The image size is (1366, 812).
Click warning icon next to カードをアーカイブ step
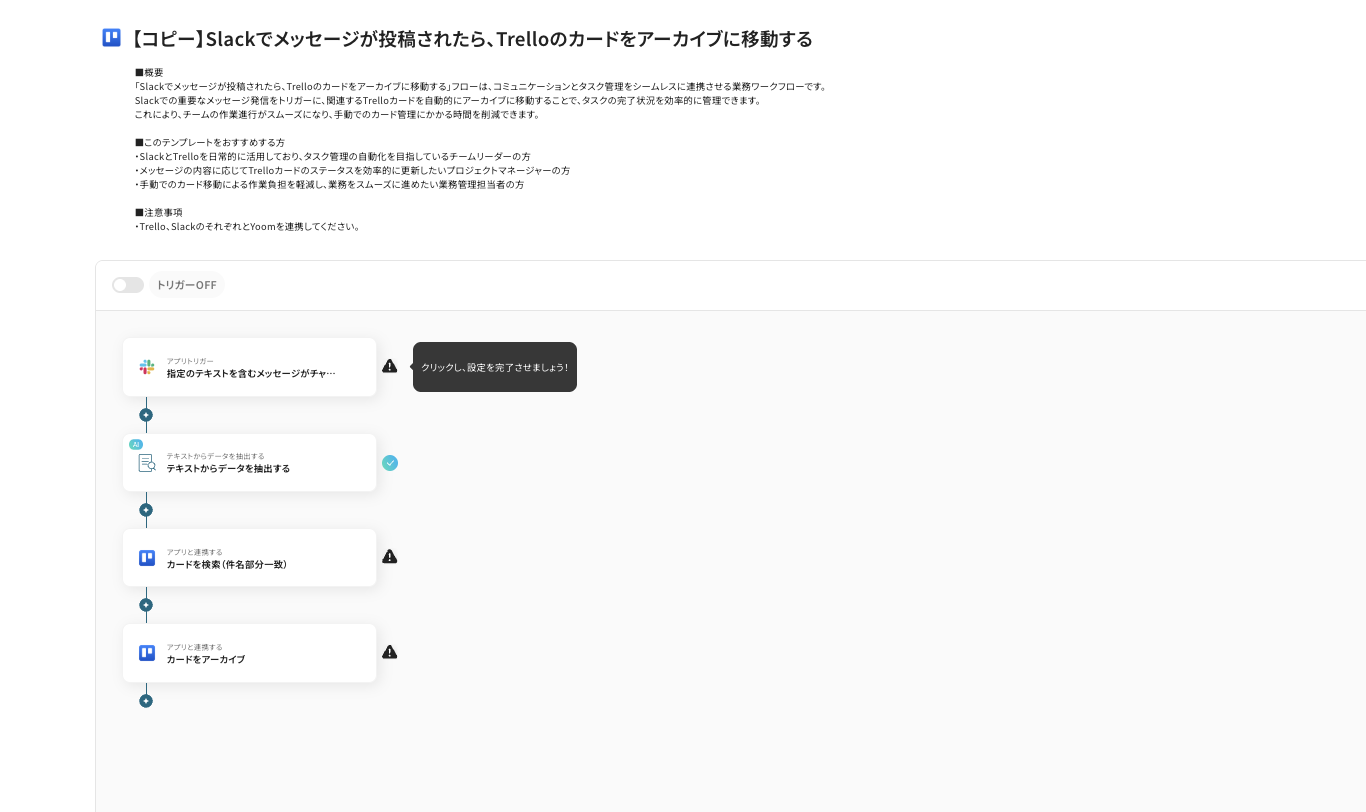click(390, 652)
